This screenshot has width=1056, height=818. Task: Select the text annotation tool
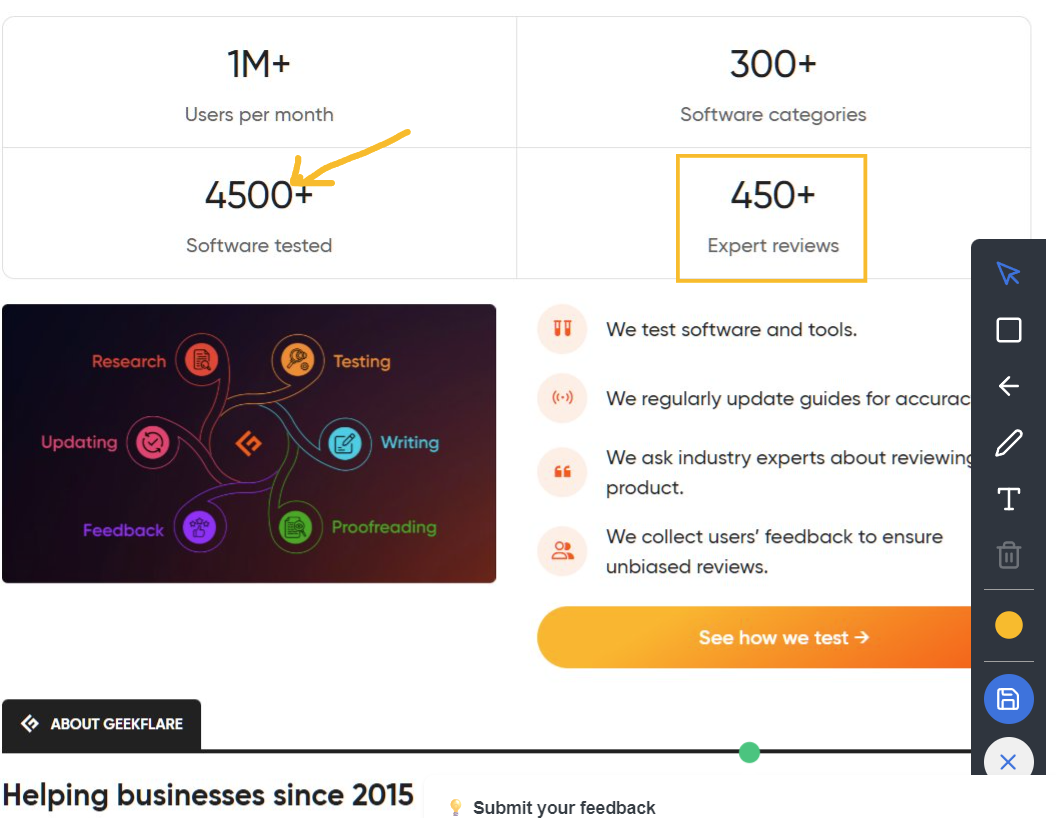pyautogui.click(x=1008, y=499)
